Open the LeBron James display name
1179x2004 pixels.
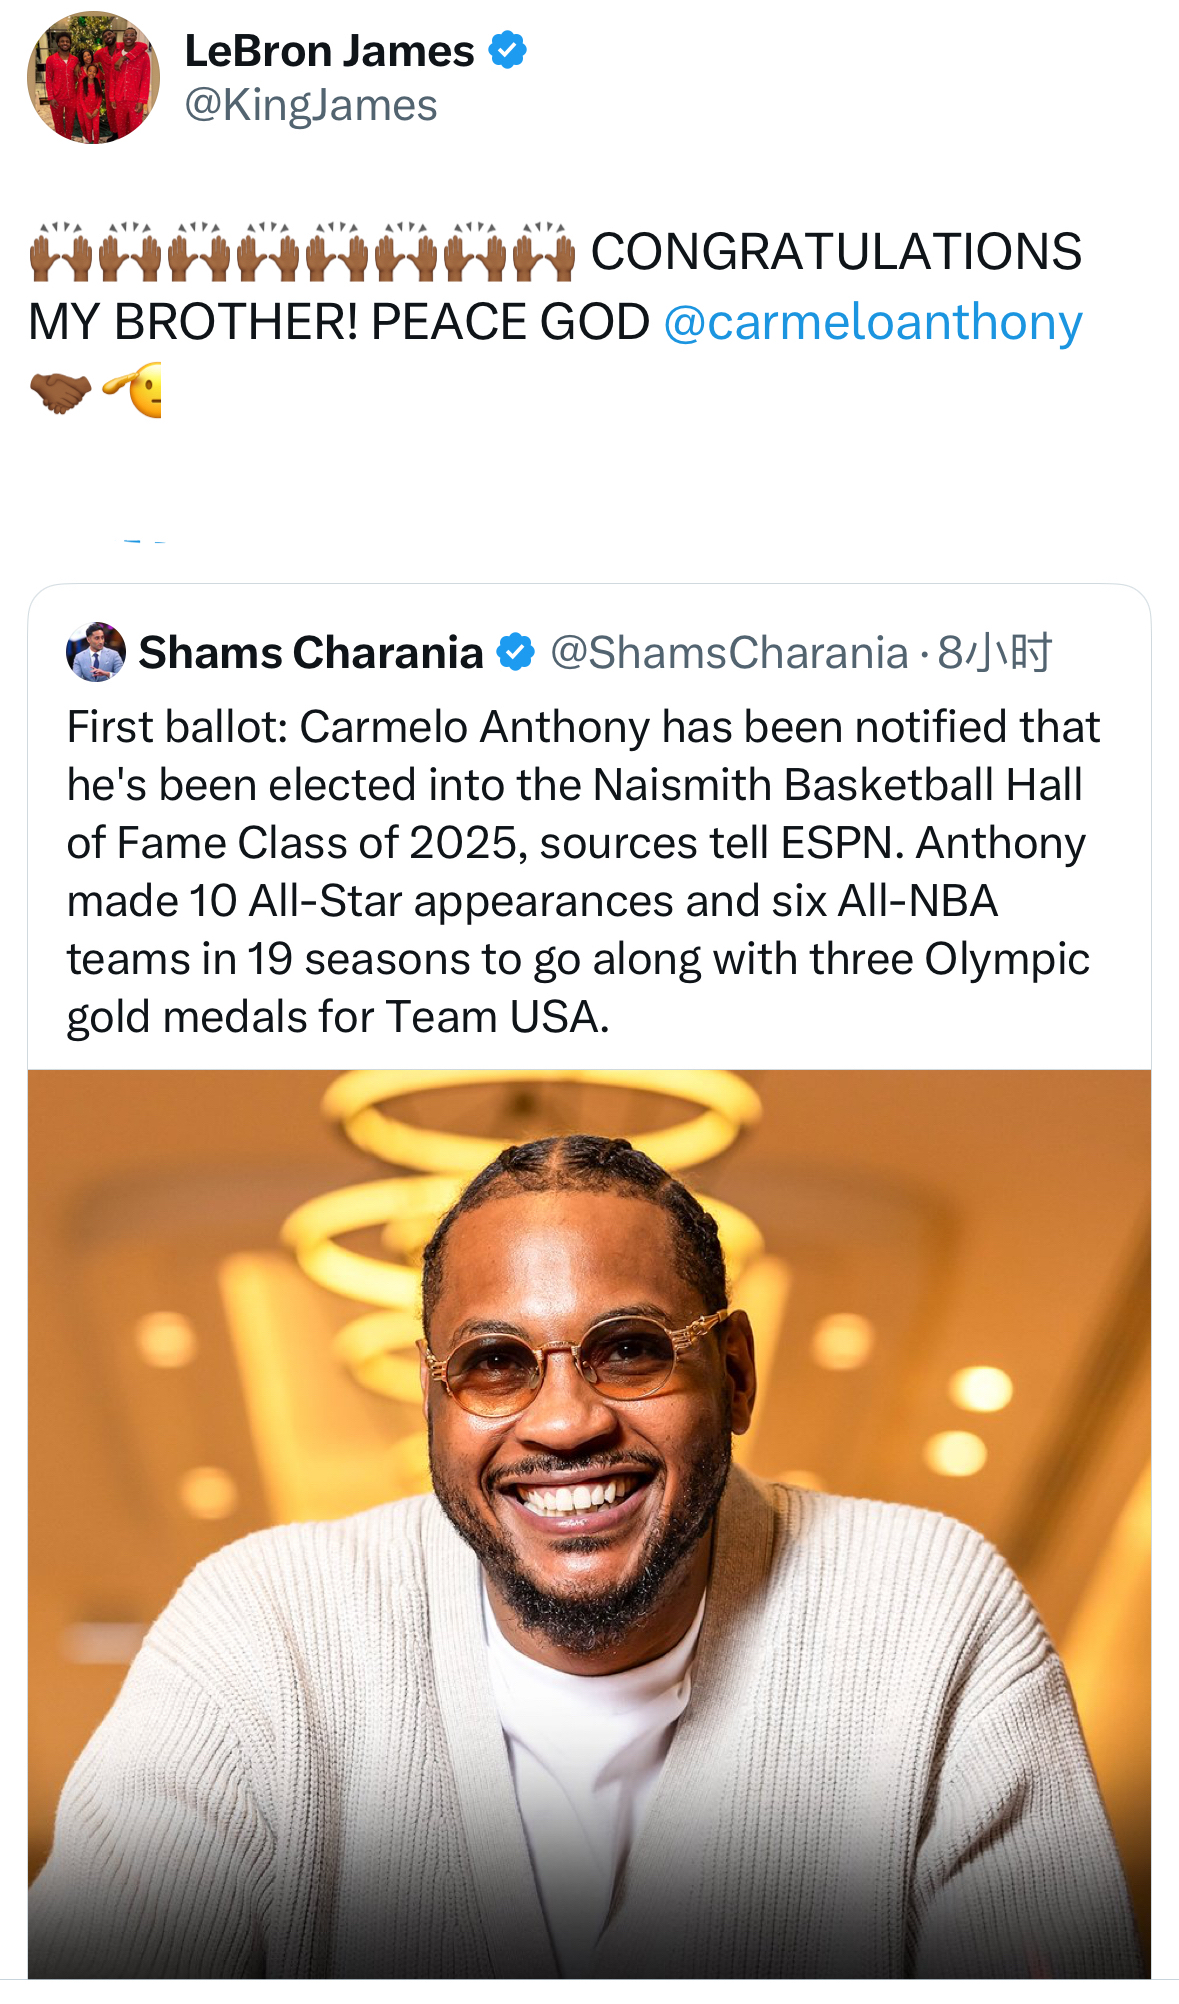click(329, 51)
